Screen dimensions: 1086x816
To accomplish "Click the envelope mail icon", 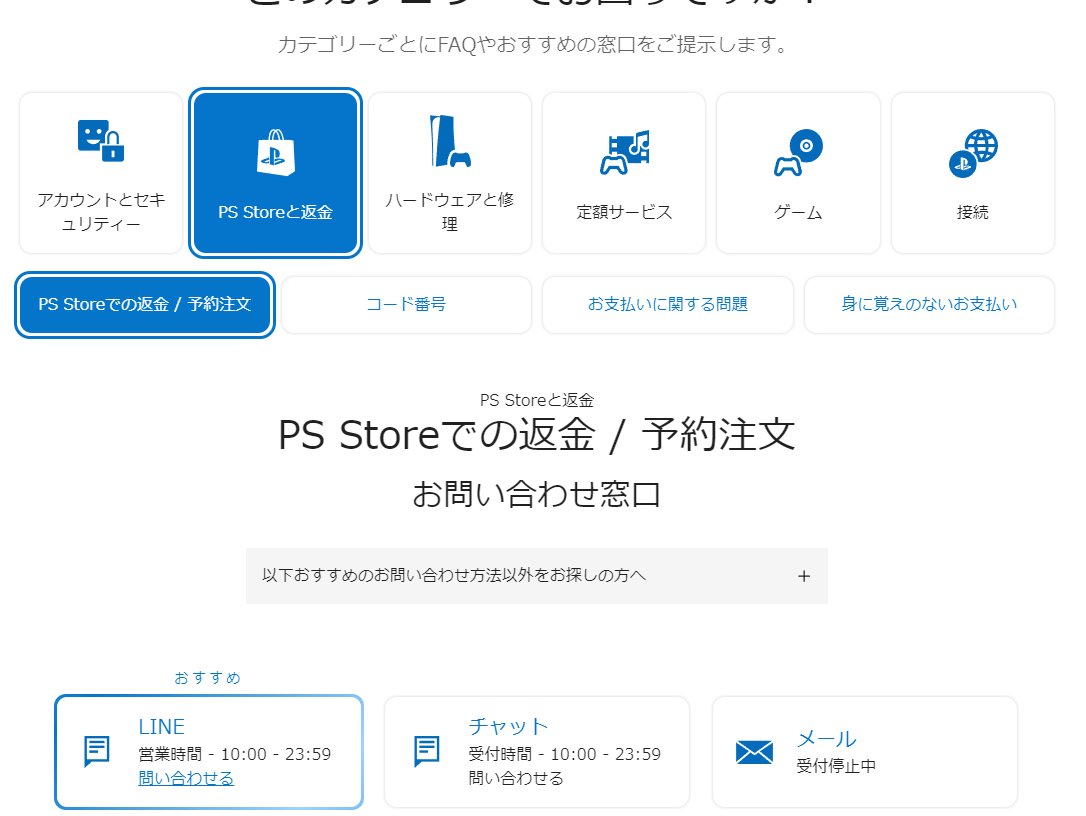I will coord(754,752).
